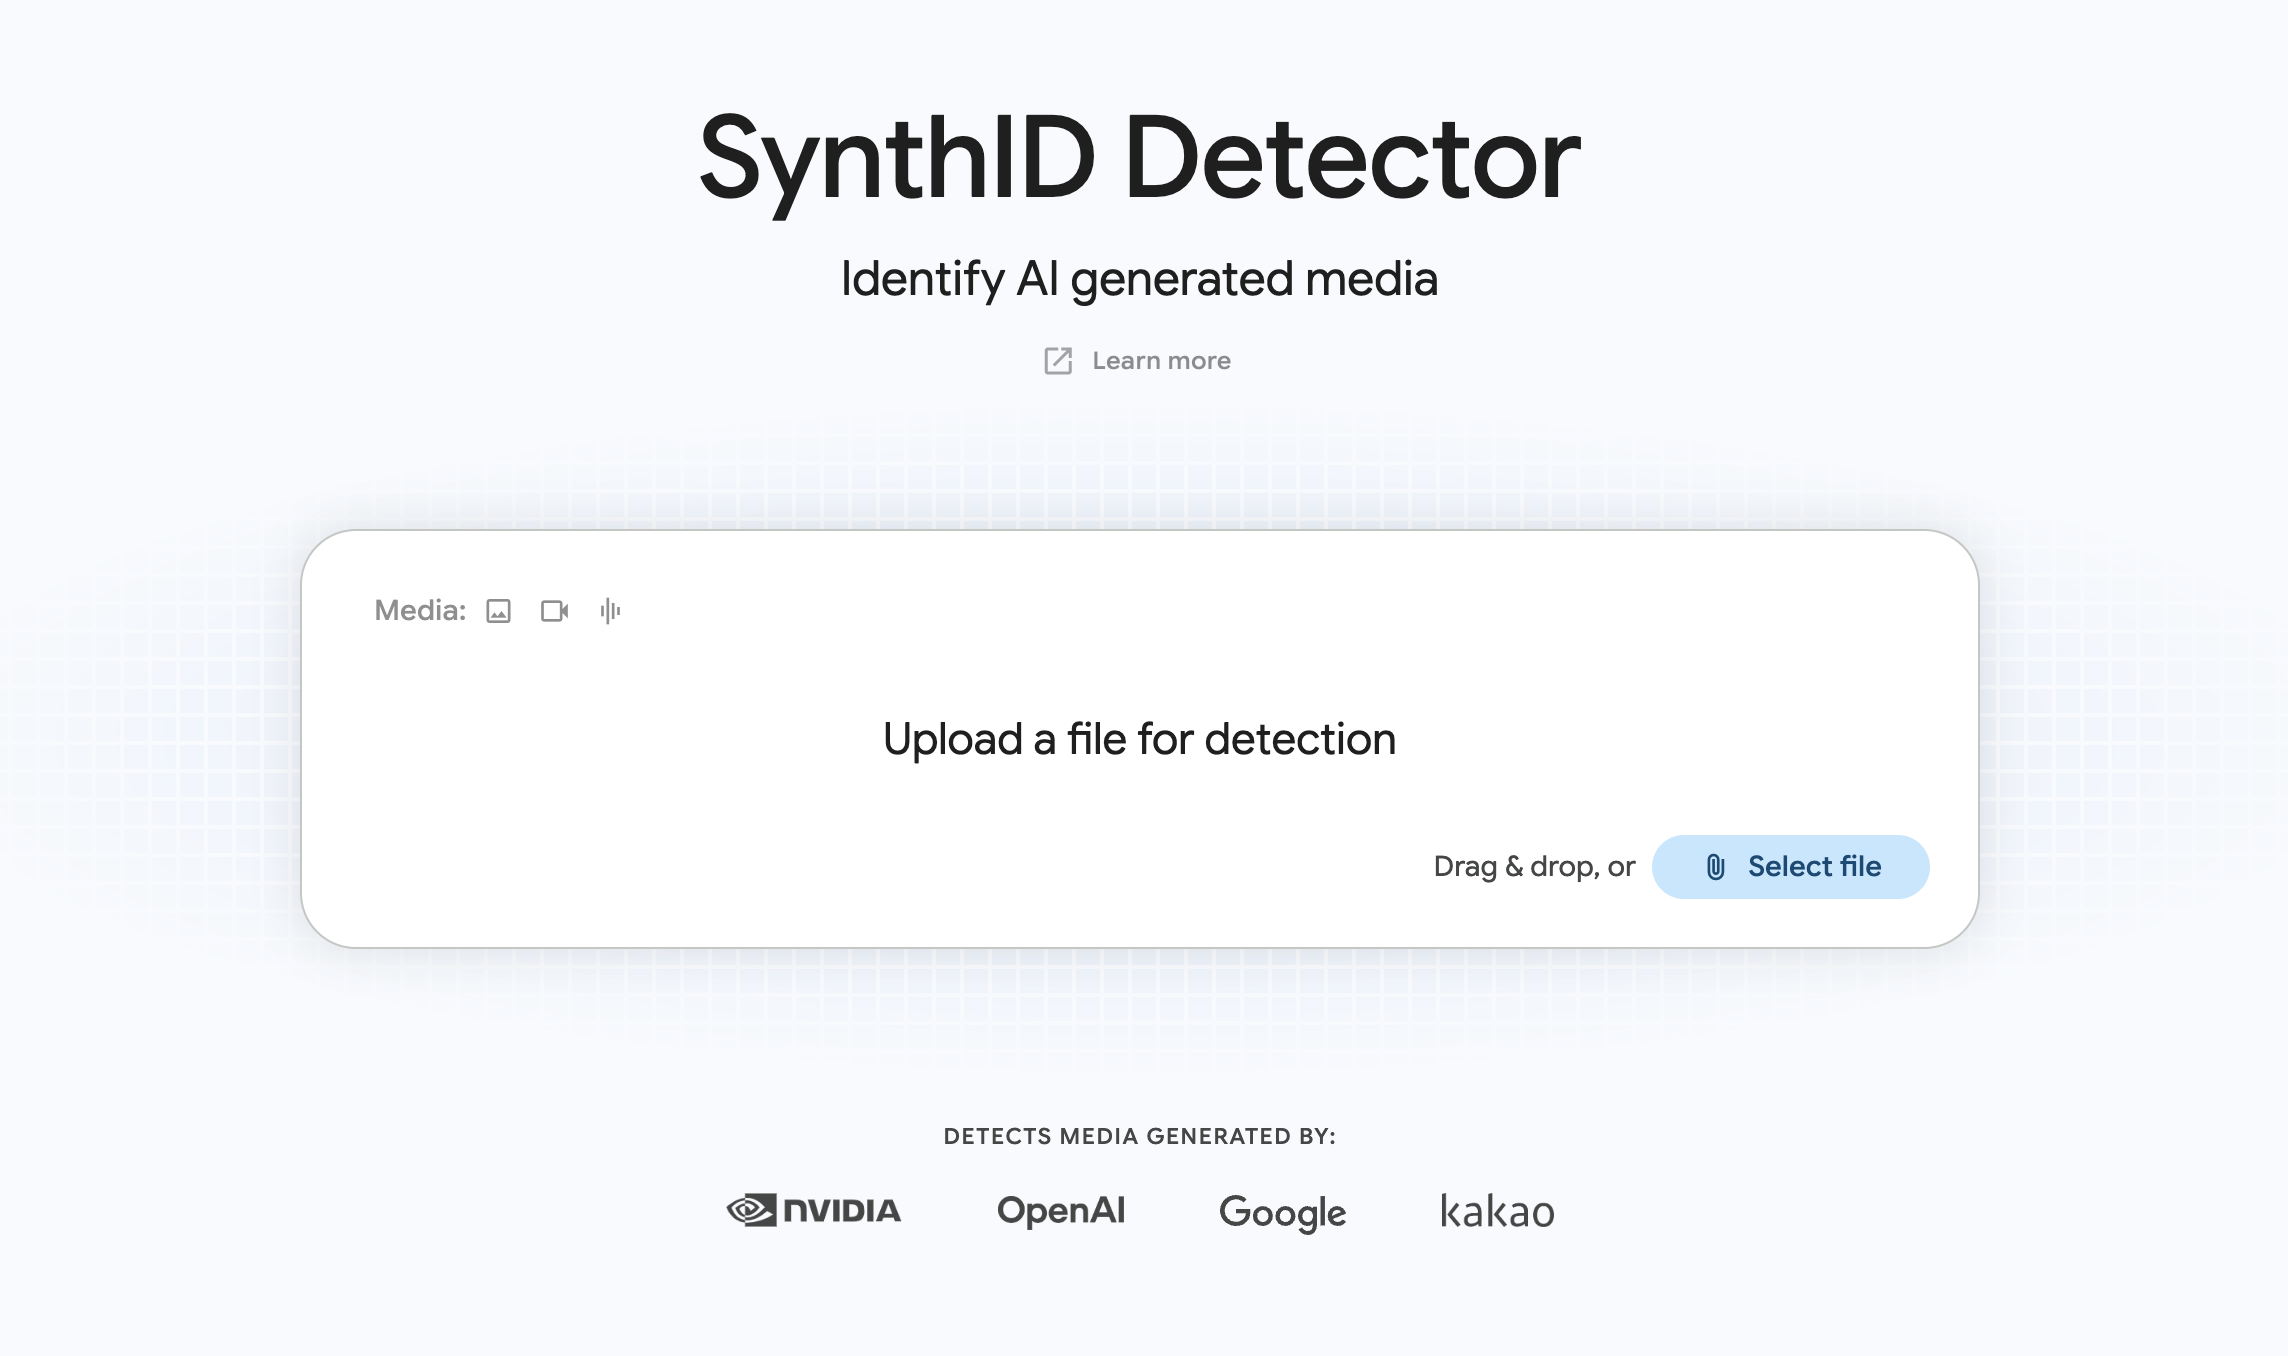Click the 'Drag & drop, or' text
Image resolution: width=2288 pixels, height=1356 pixels.
tap(1534, 867)
